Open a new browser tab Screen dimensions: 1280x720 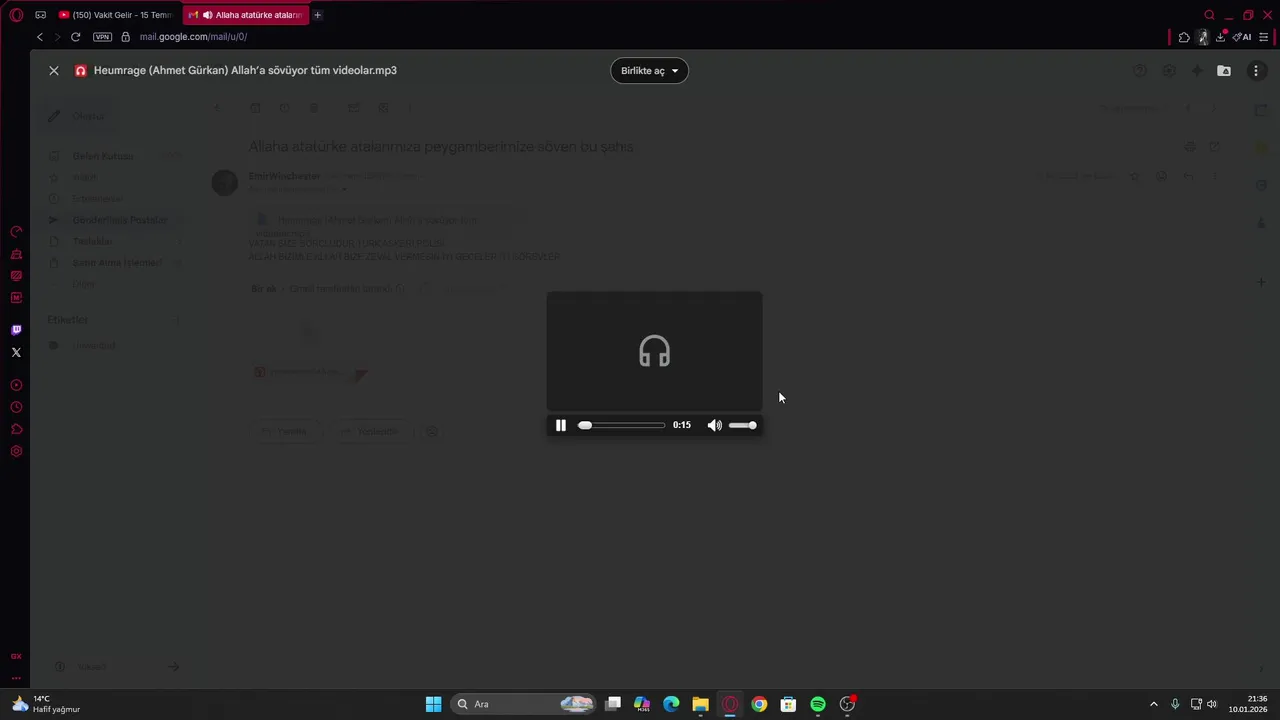(x=318, y=15)
